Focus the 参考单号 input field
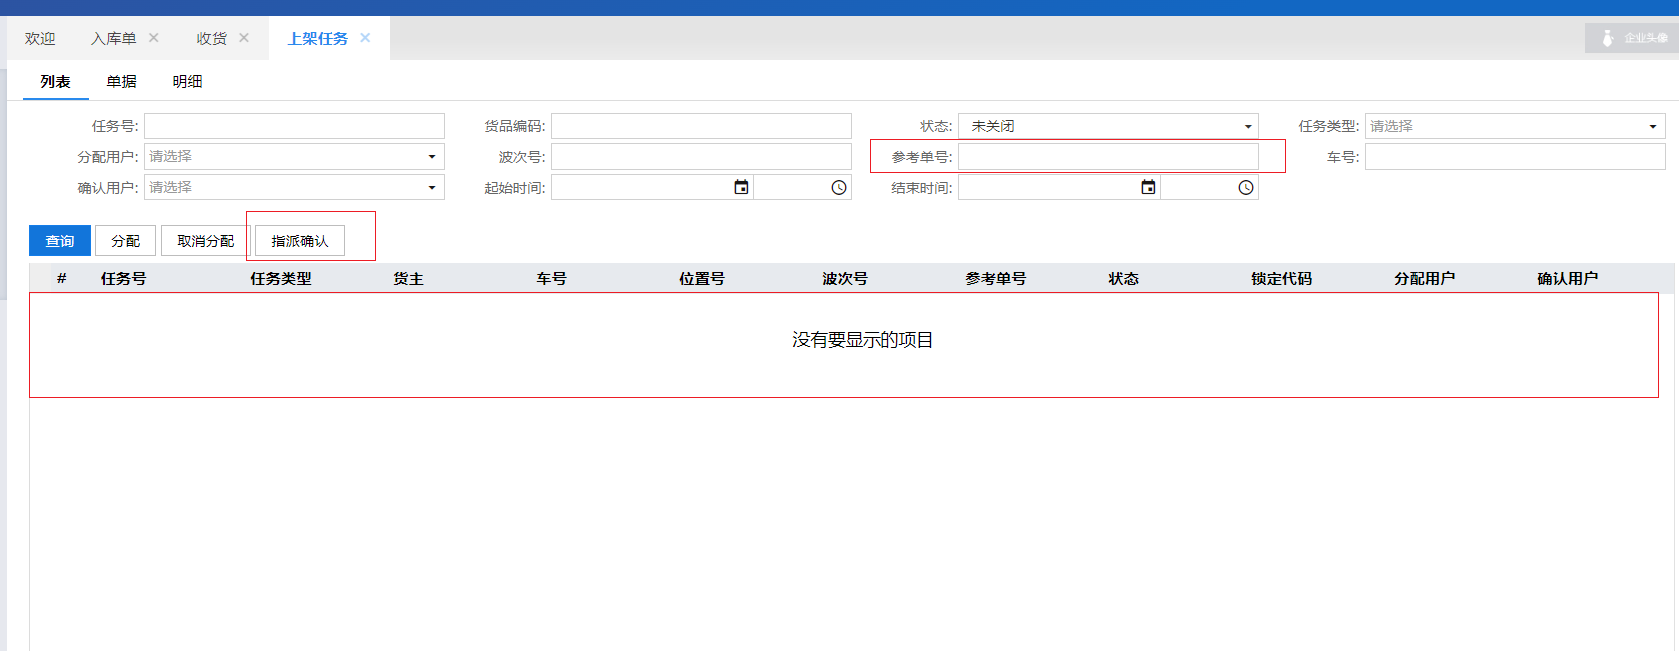Image resolution: width=1679 pixels, height=651 pixels. click(x=1108, y=157)
